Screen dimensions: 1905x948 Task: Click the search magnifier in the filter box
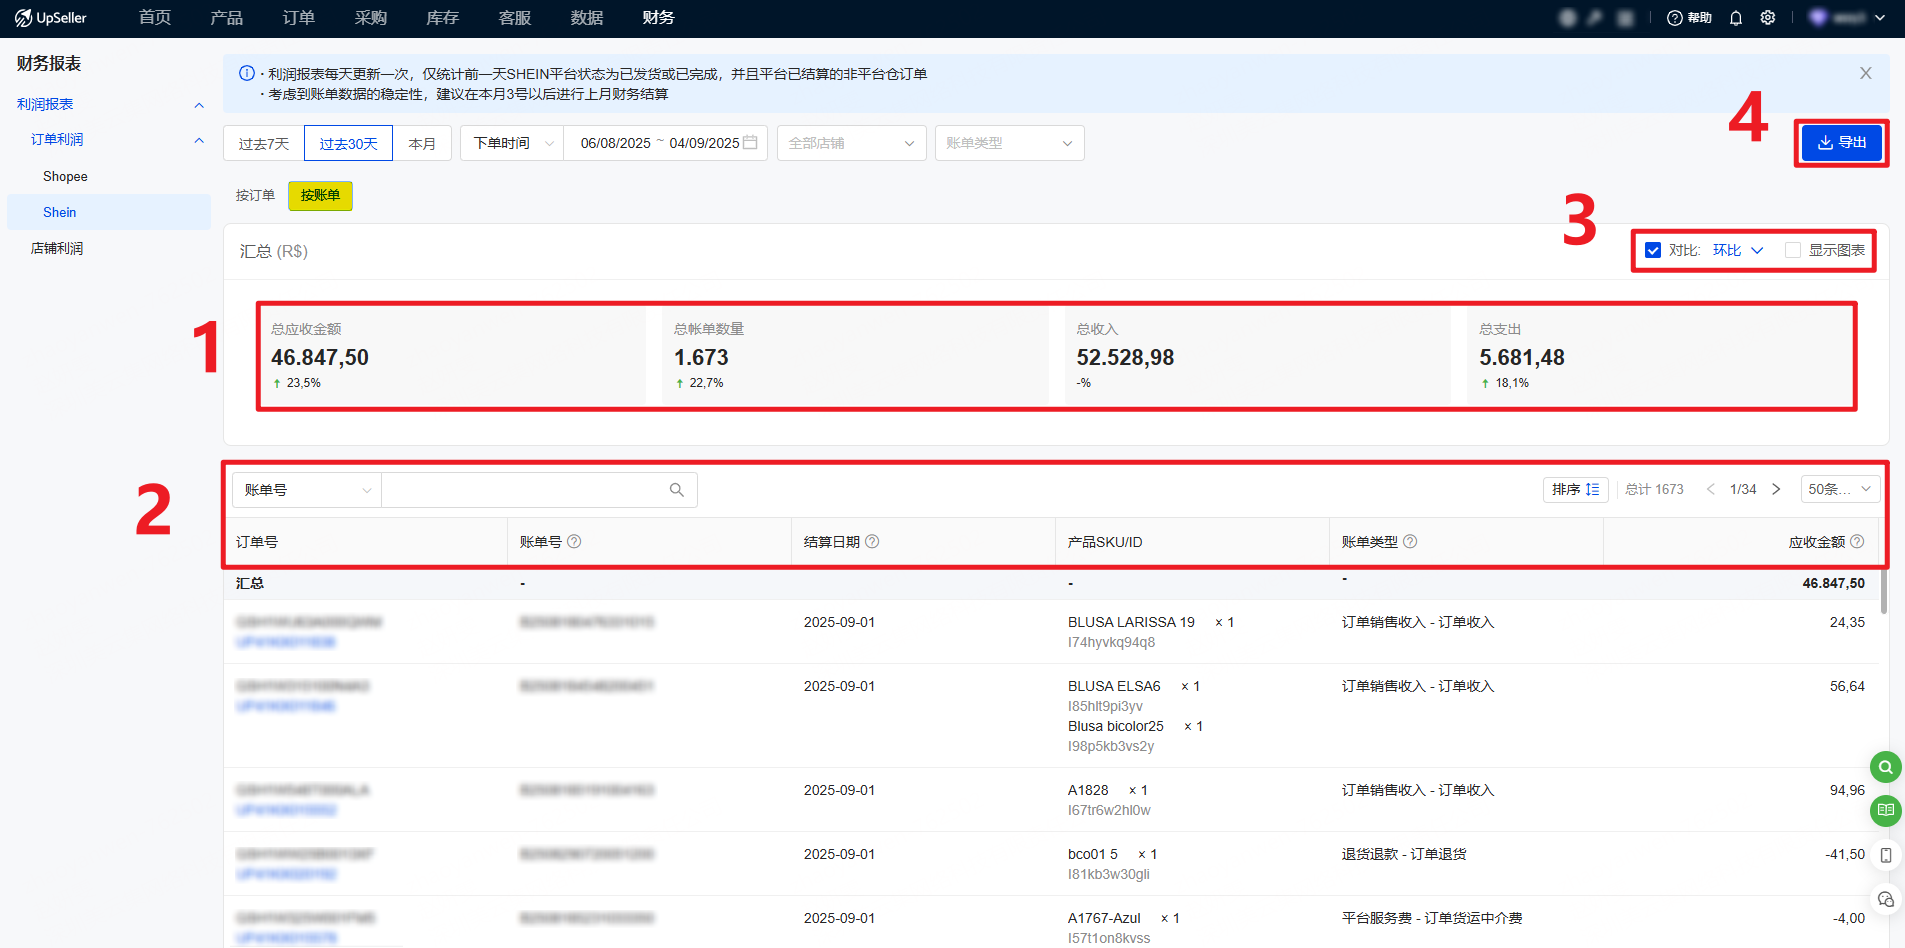pos(677,490)
